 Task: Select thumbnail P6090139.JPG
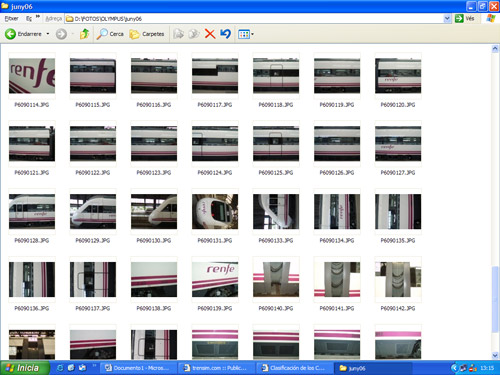215,280
